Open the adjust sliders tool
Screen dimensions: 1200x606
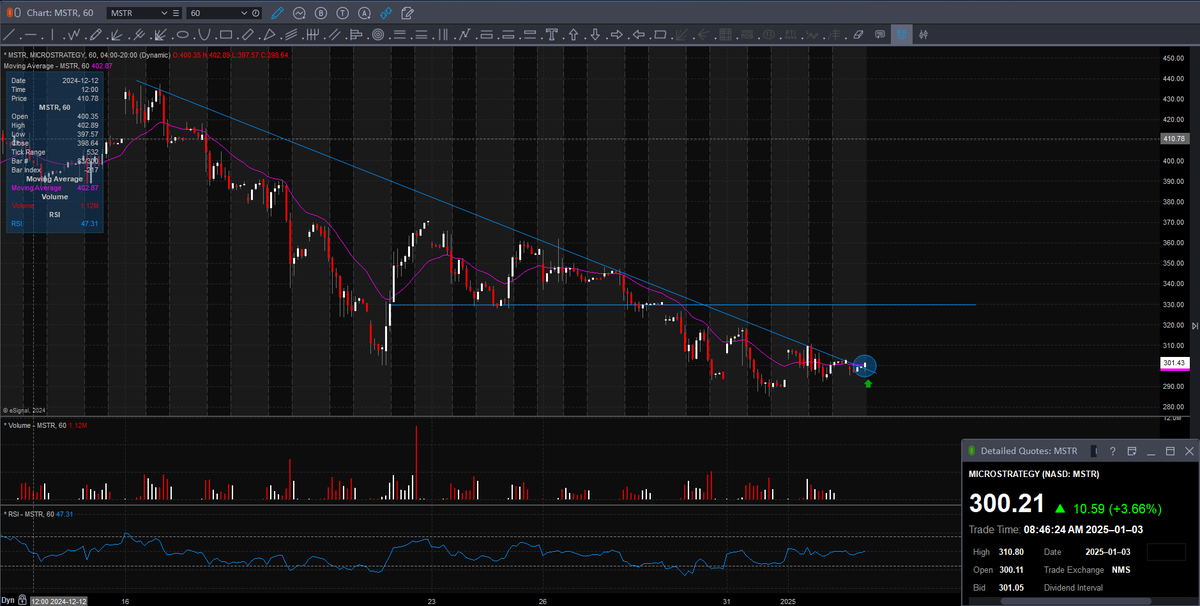pos(924,34)
